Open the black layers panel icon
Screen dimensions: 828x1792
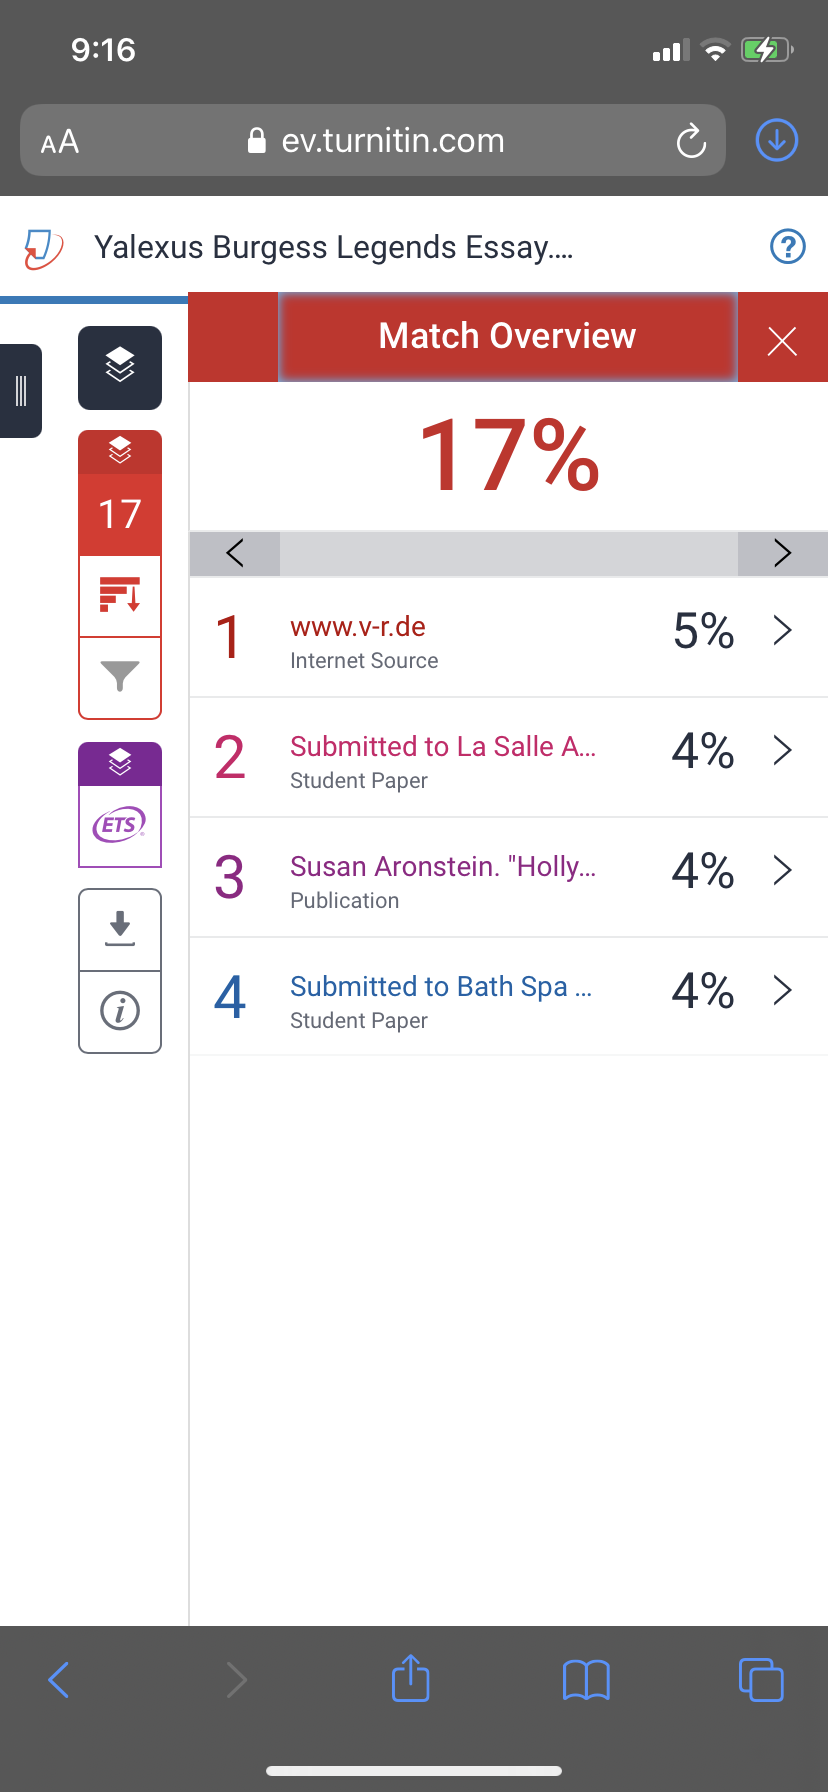[120, 367]
